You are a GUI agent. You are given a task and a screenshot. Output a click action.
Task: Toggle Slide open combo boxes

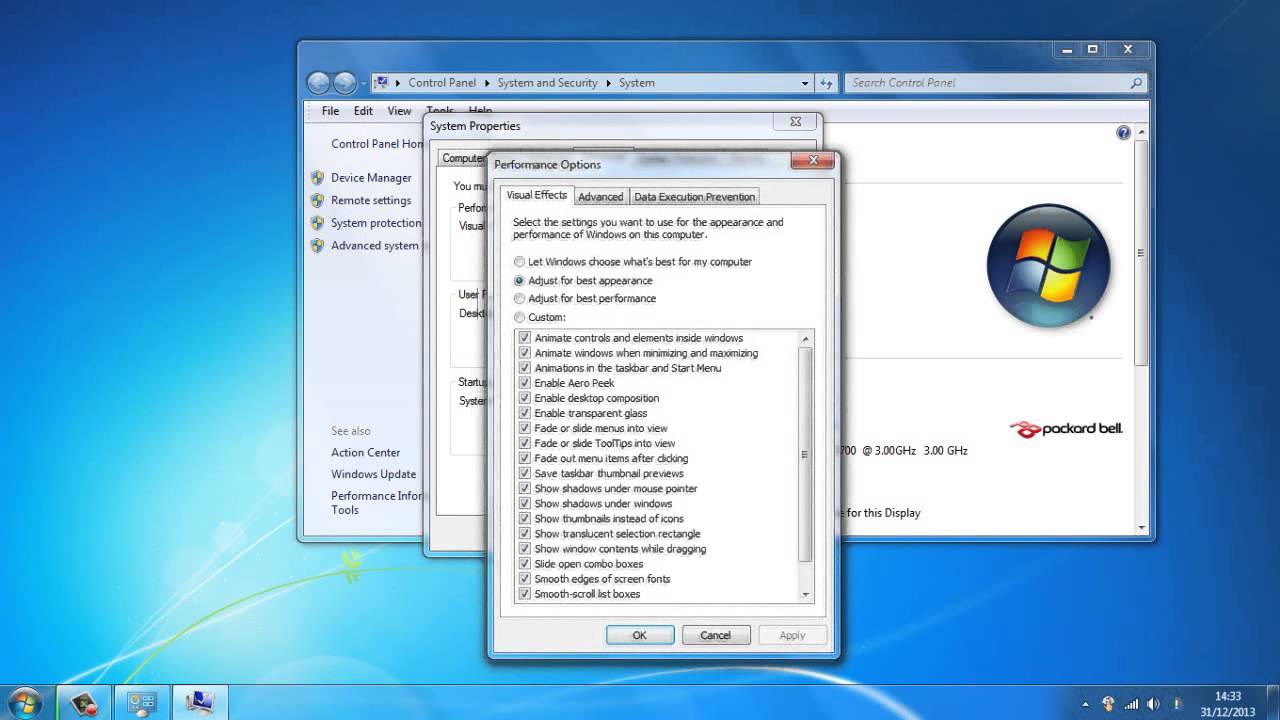524,564
